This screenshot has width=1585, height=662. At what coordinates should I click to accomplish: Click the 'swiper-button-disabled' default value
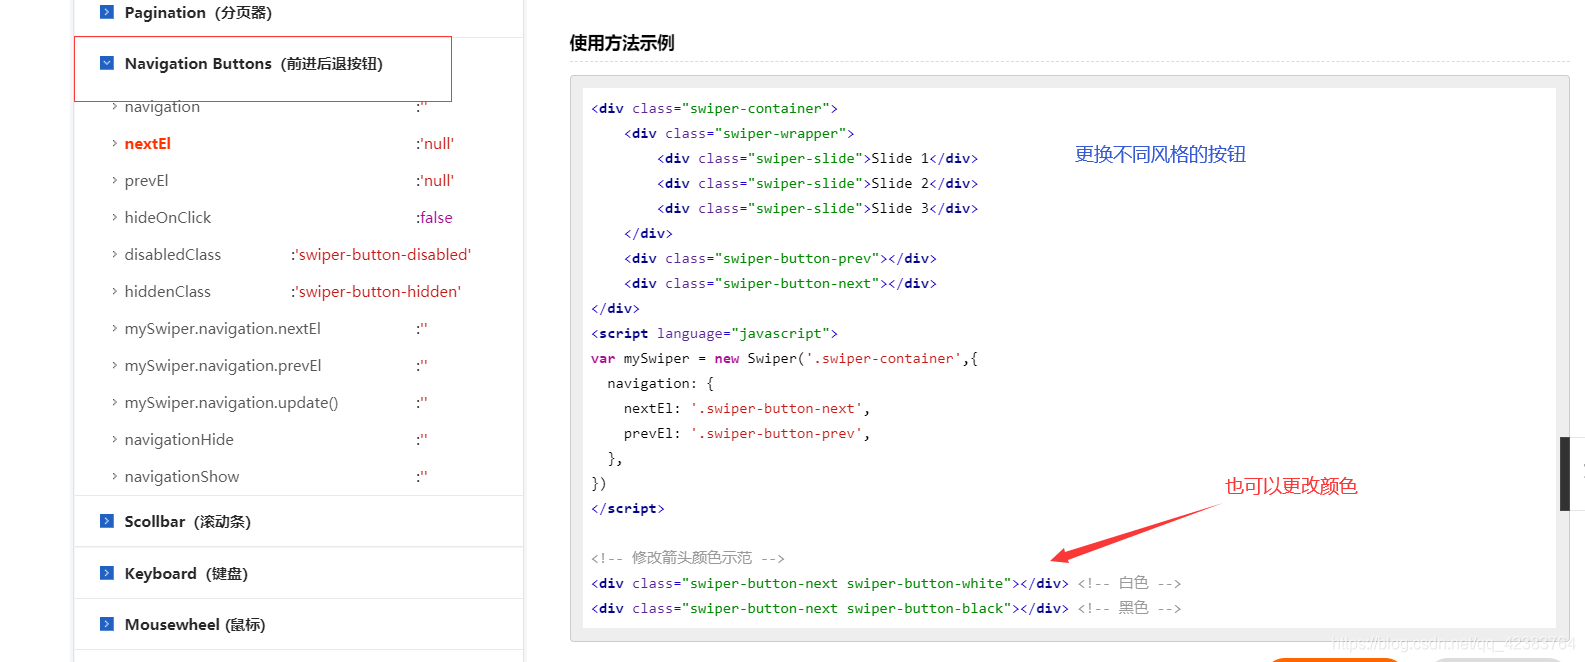(x=381, y=254)
